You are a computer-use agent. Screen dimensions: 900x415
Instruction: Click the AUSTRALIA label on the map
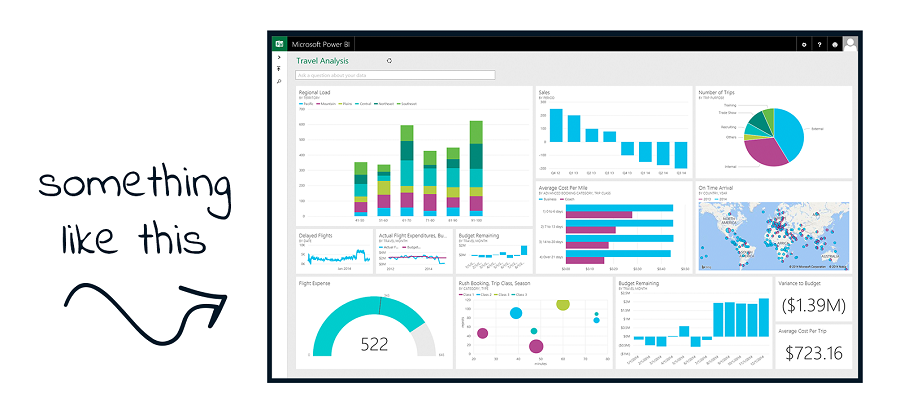pos(831,255)
